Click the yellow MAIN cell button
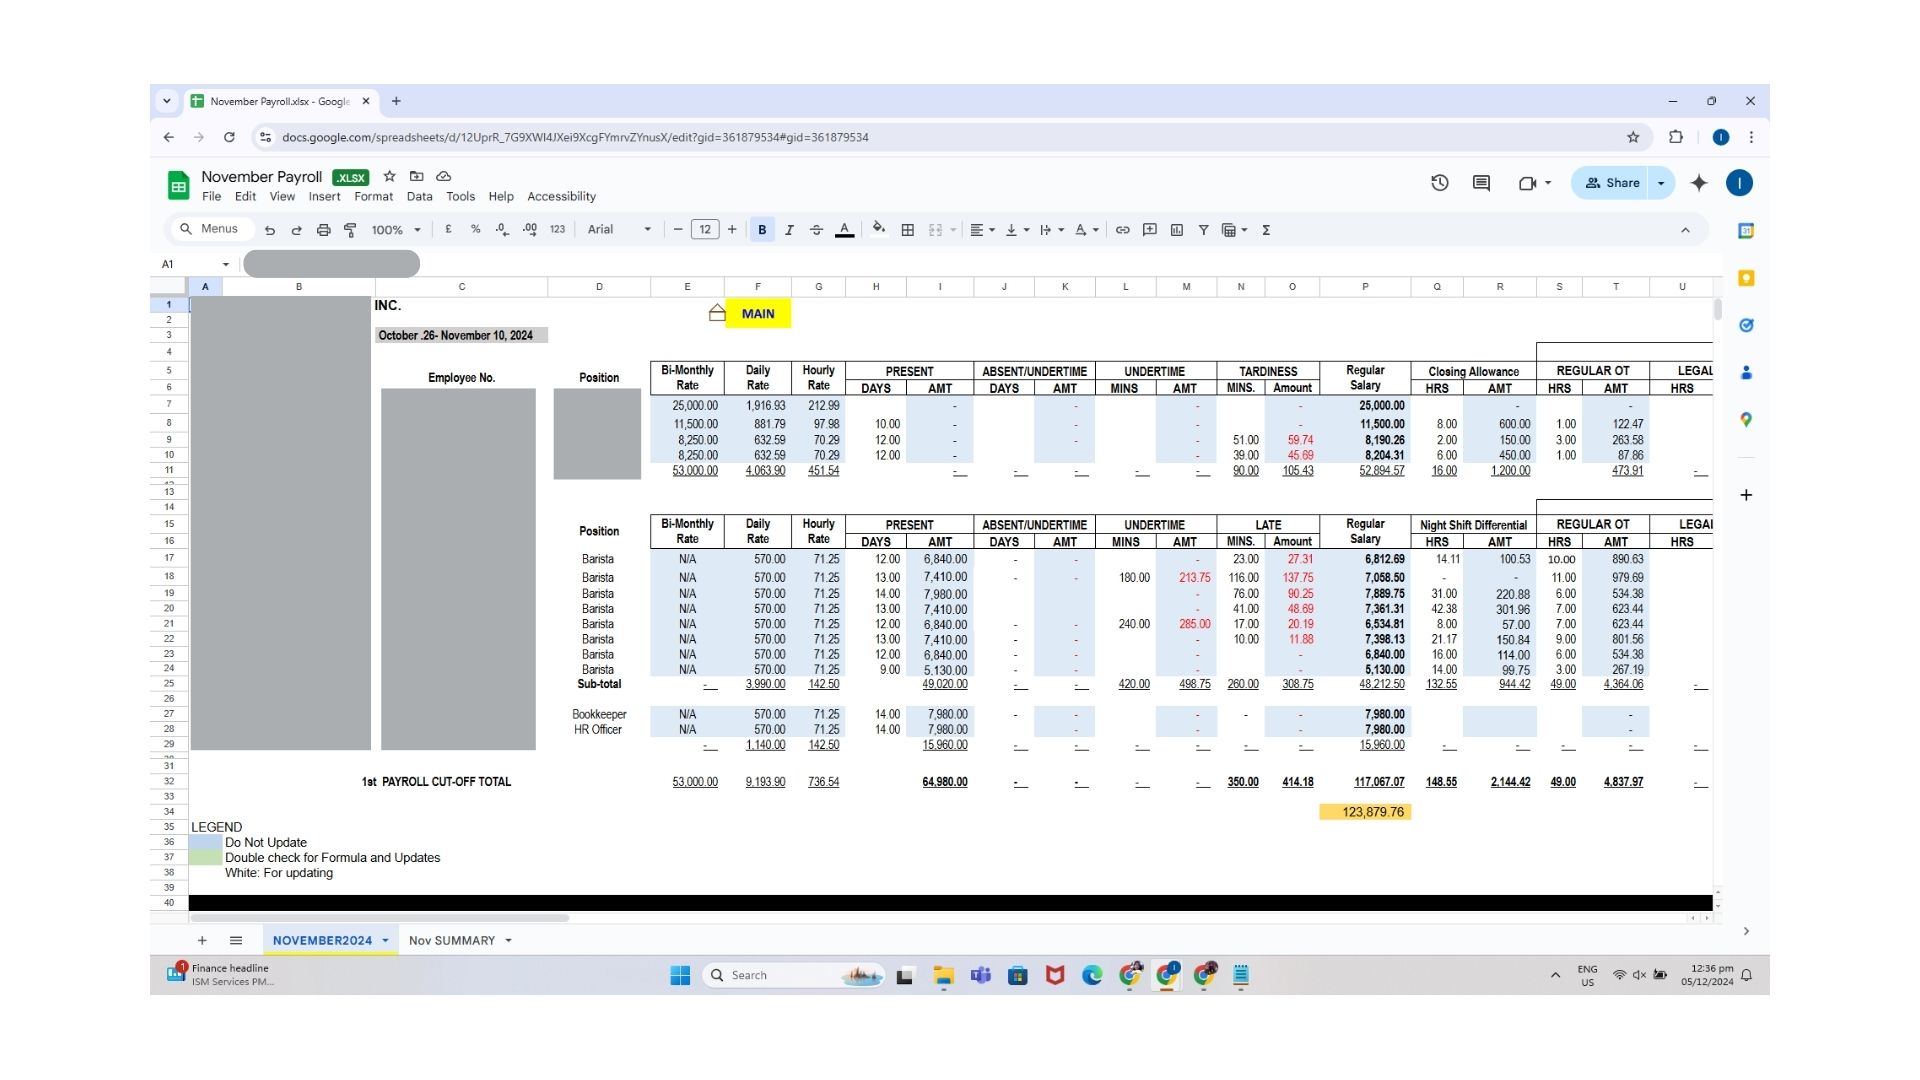This screenshot has height=1080, width=1920. [x=758, y=314]
